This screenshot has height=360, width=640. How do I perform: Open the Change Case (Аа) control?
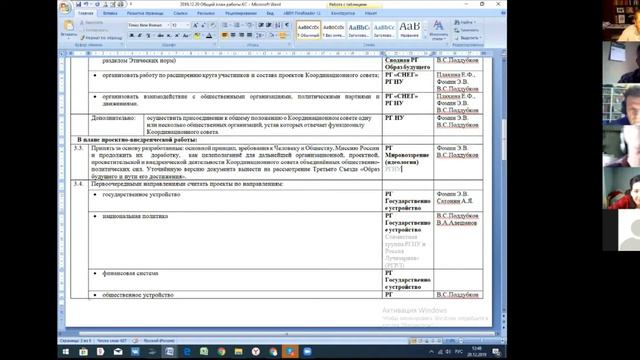click(186, 36)
